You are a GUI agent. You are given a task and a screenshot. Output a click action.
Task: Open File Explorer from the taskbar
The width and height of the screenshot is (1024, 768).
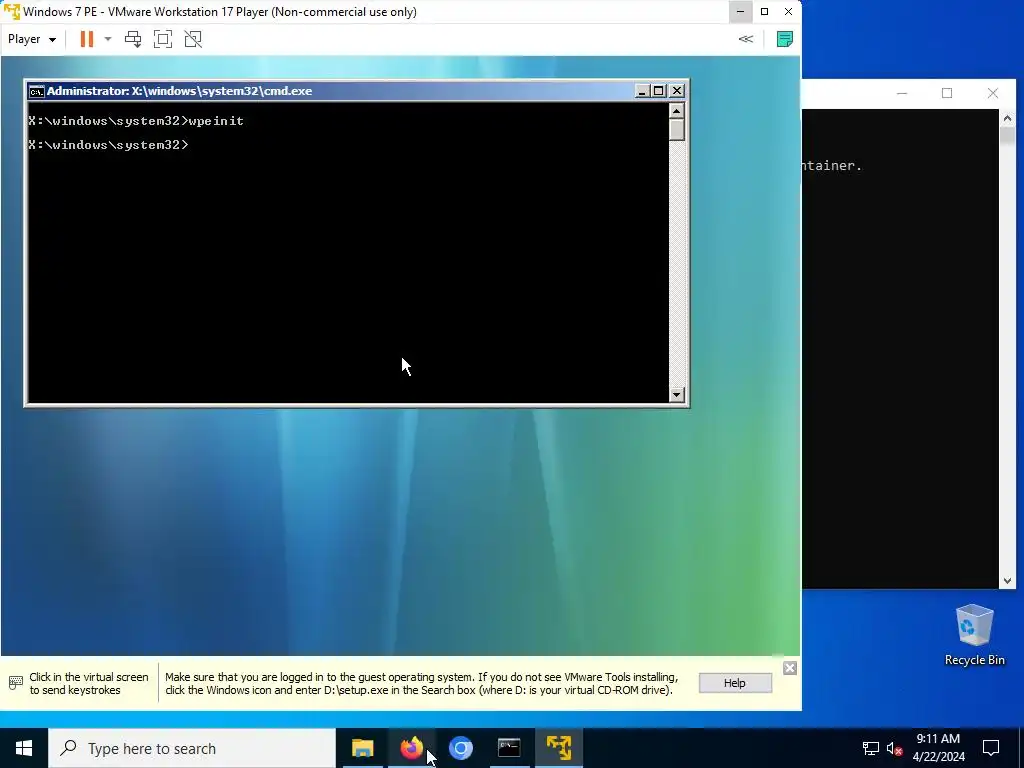362,748
